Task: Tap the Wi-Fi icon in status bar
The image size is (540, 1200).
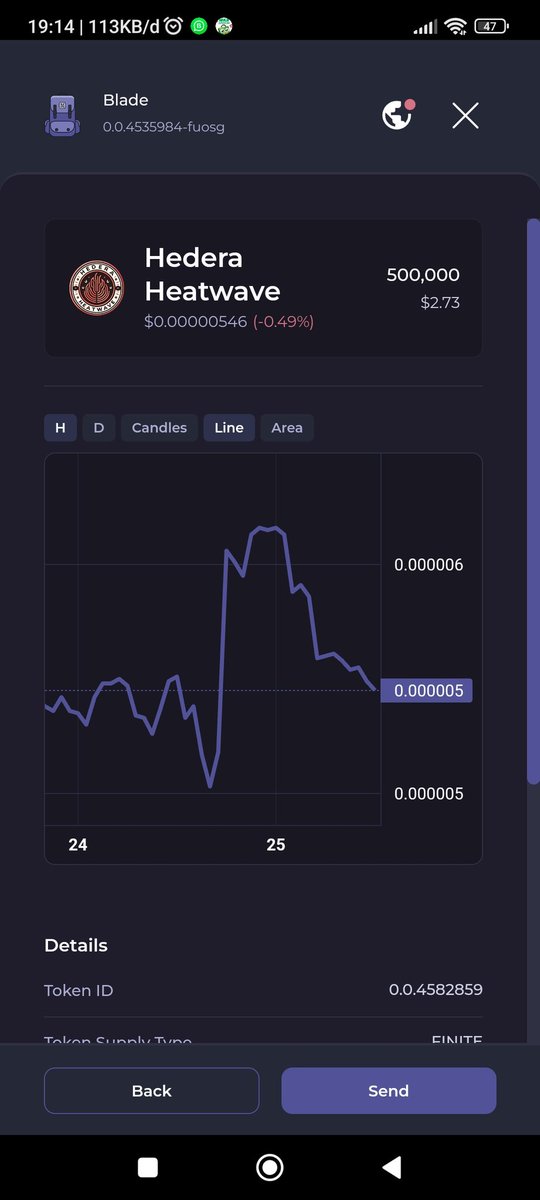Action: (456, 26)
